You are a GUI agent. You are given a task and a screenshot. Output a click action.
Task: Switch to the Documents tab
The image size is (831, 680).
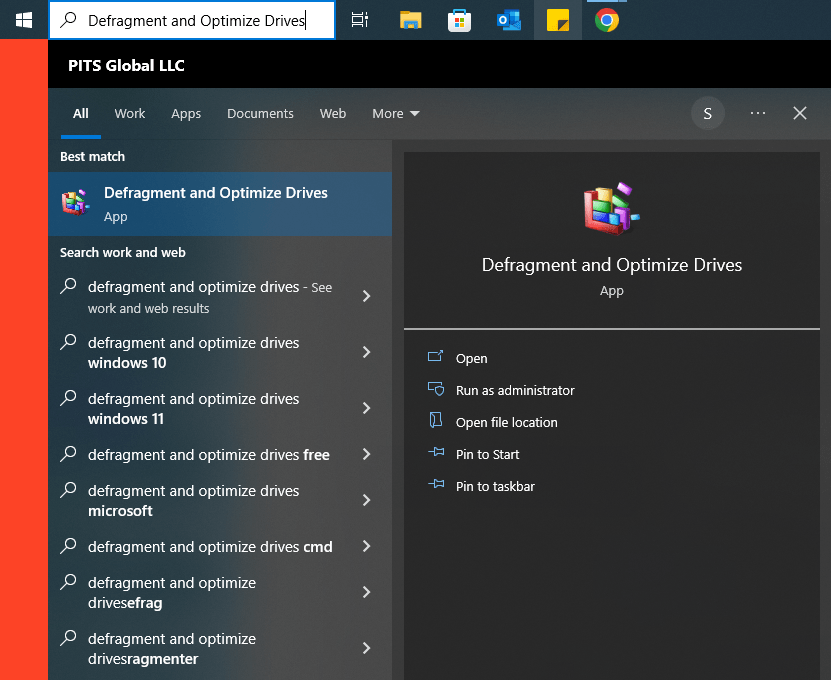(260, 113)
